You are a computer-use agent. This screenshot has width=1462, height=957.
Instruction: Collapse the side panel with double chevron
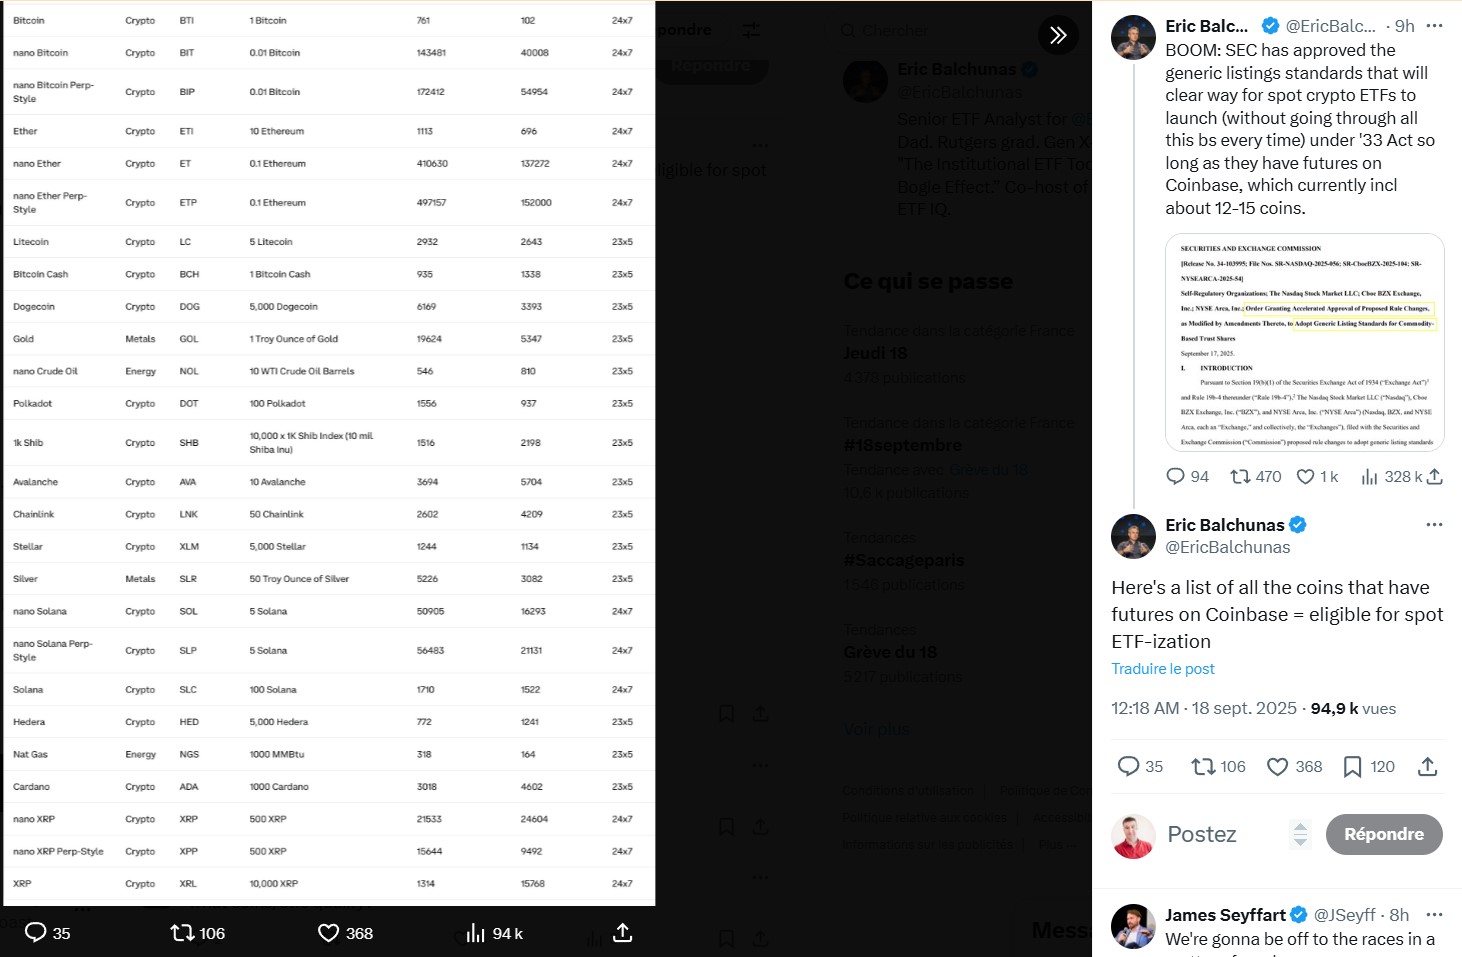[x=1058, y=35]
